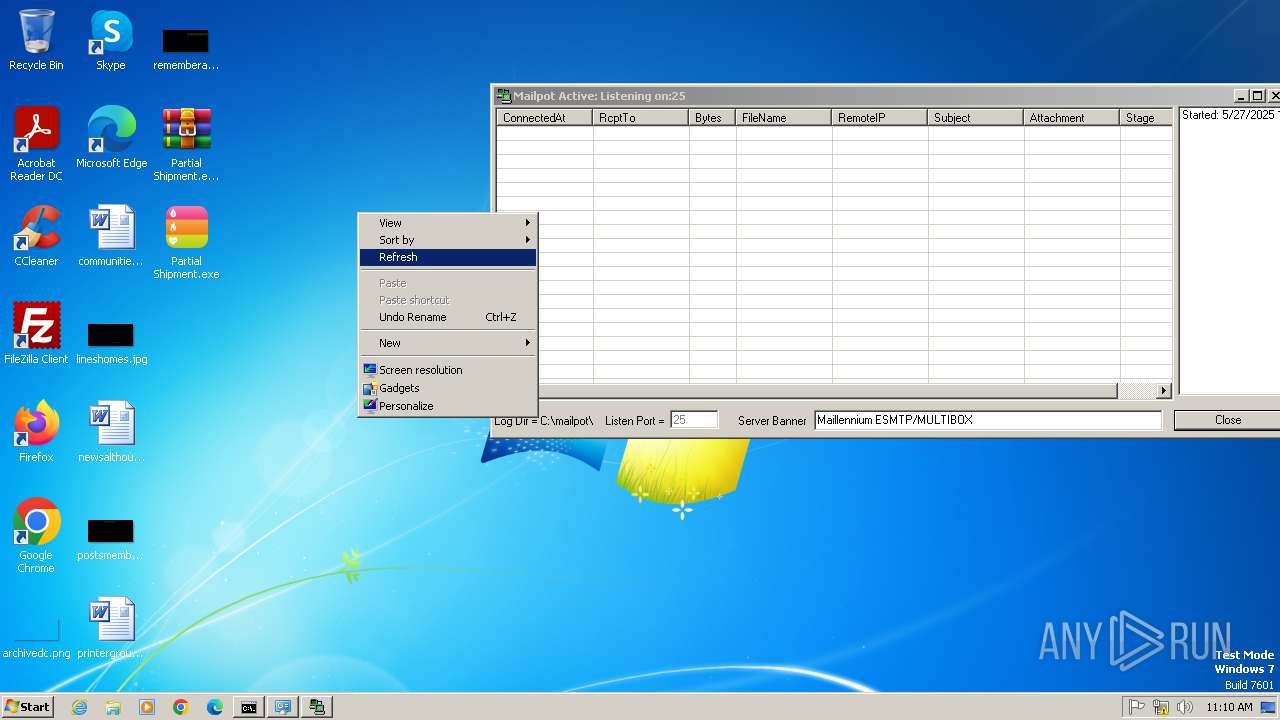Click the Listen Port field
Screen dimensions: 1280x720
(x=694, y=420)
